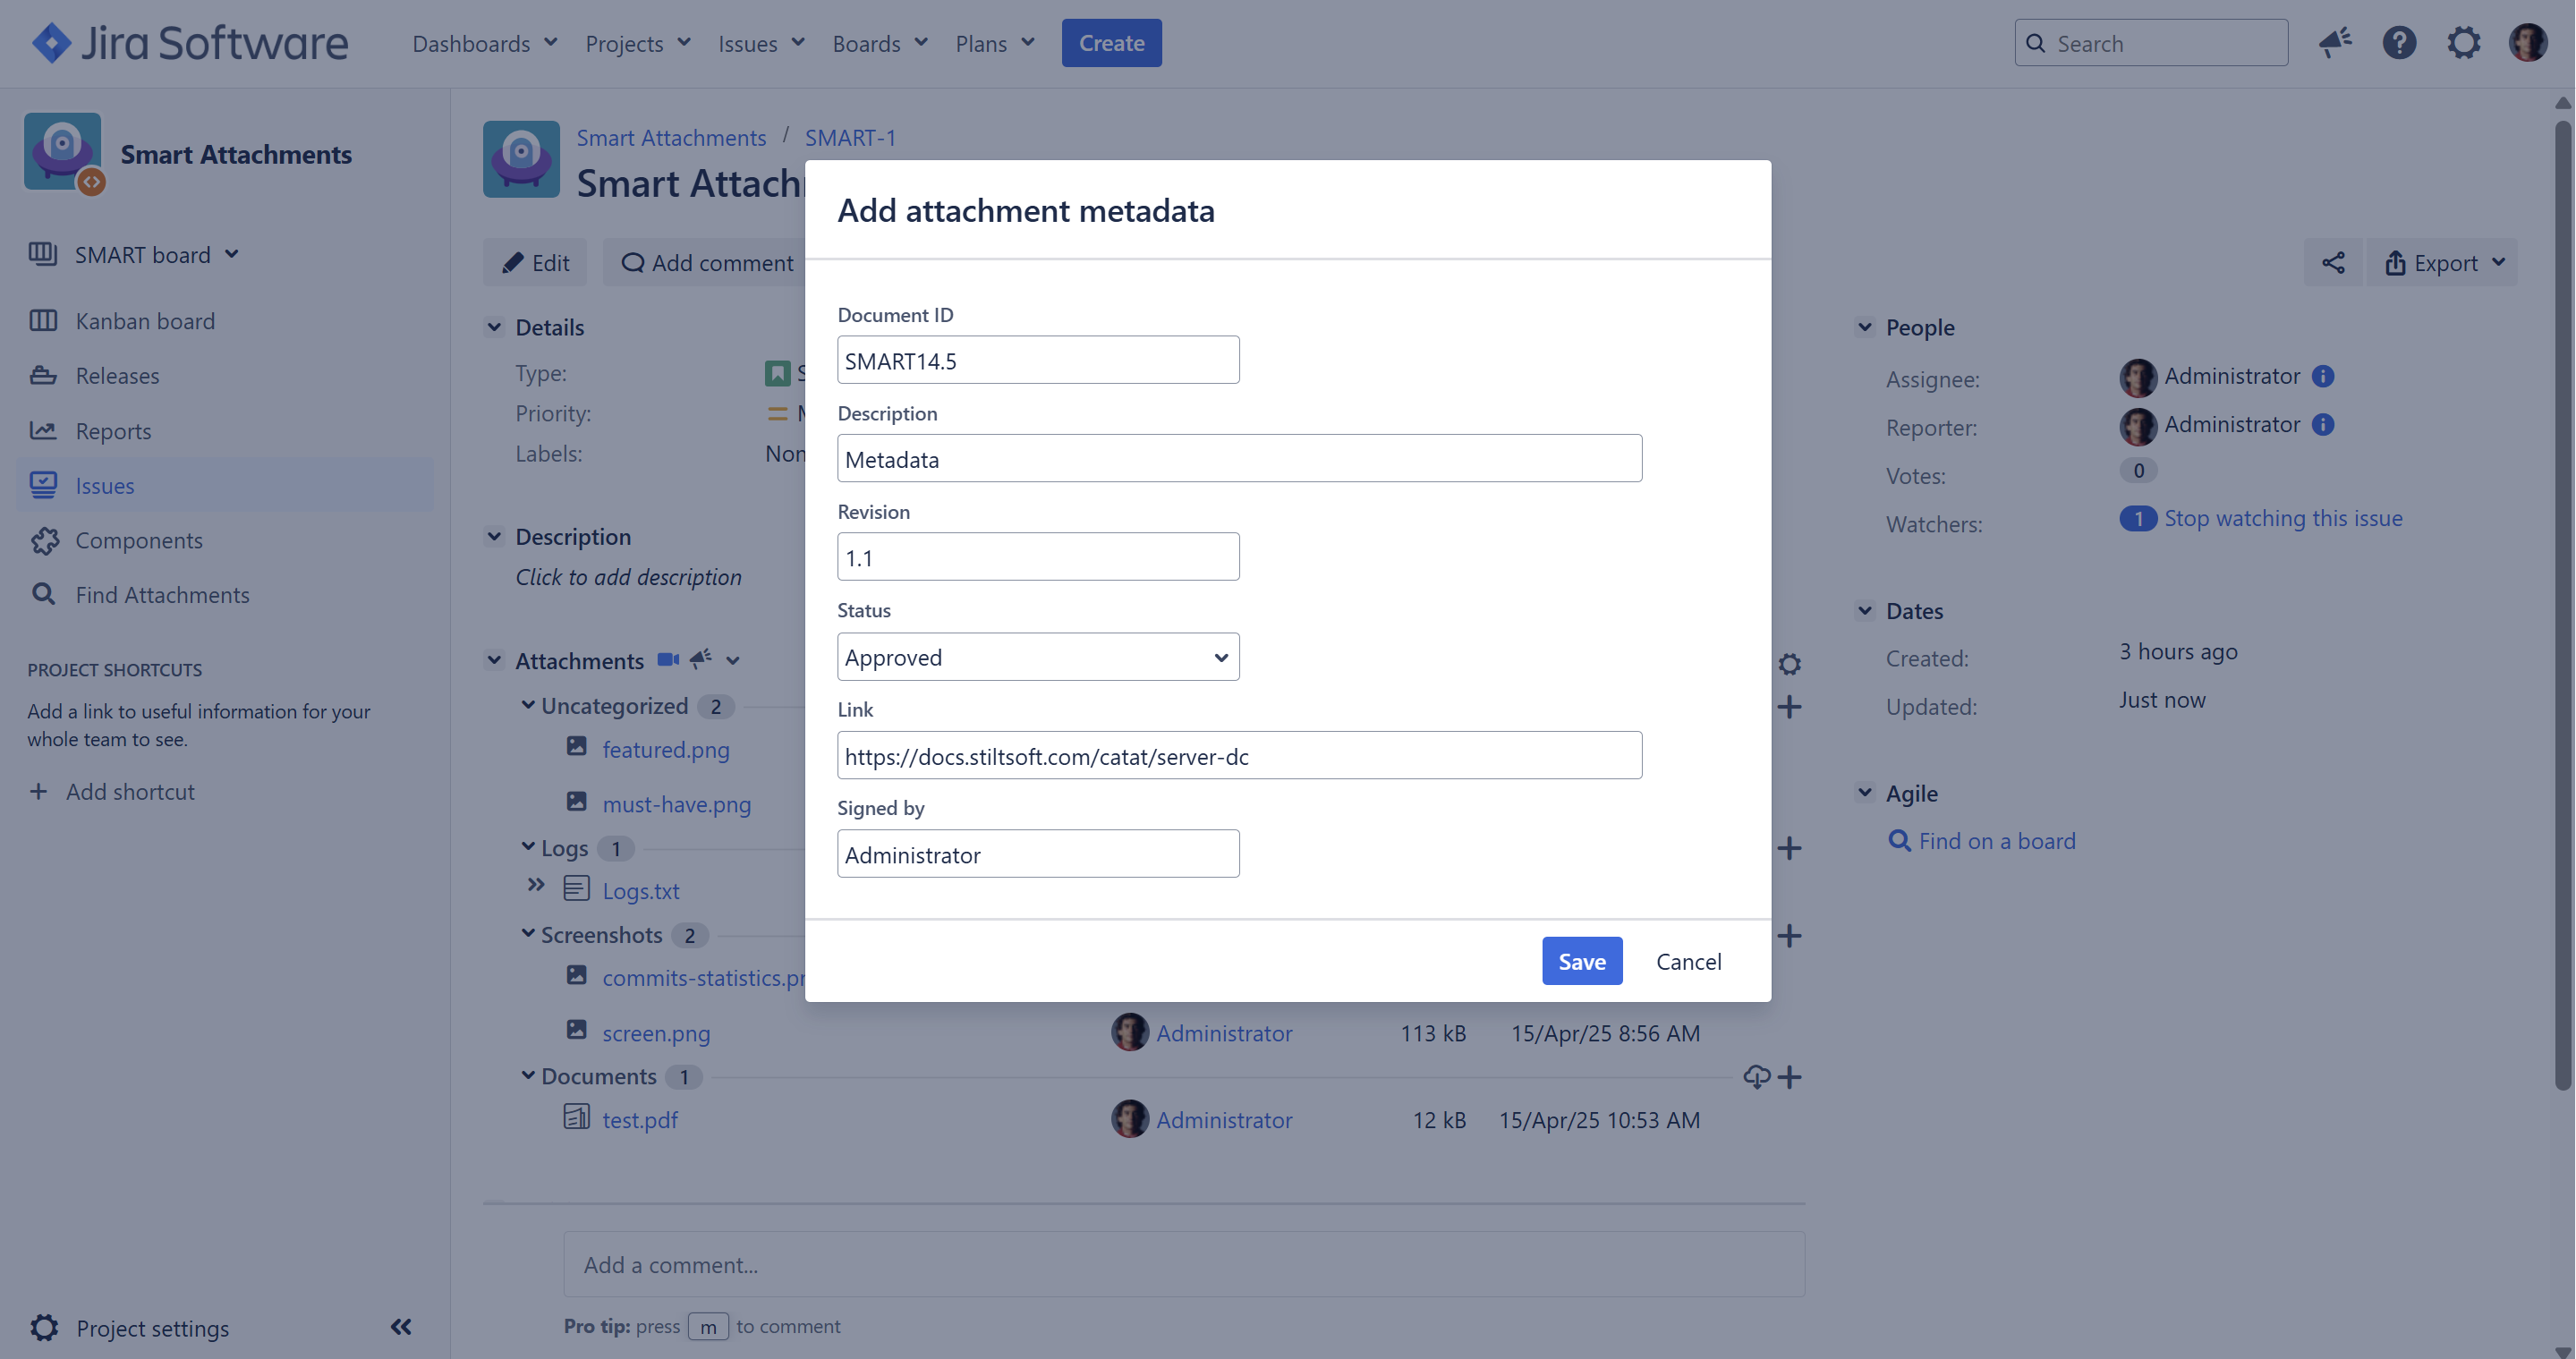Open Reports in sidebar

[x=113, y=430]
